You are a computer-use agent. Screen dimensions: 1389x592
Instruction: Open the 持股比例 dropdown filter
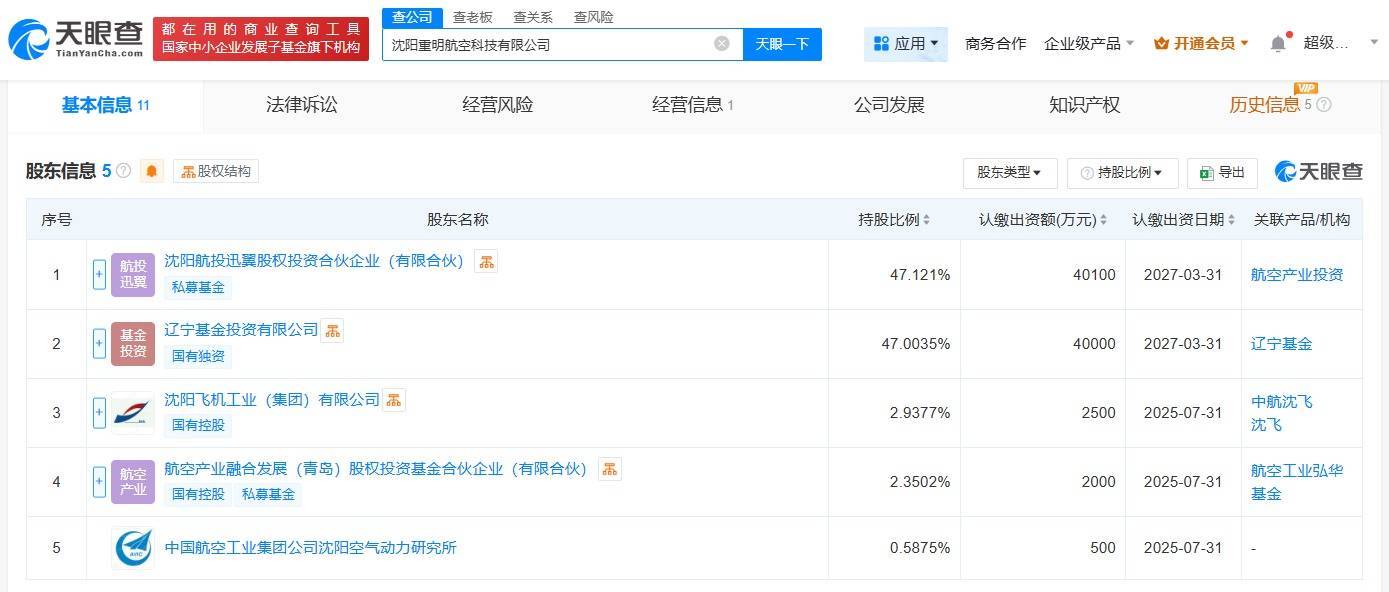(x=1122, y=172)
